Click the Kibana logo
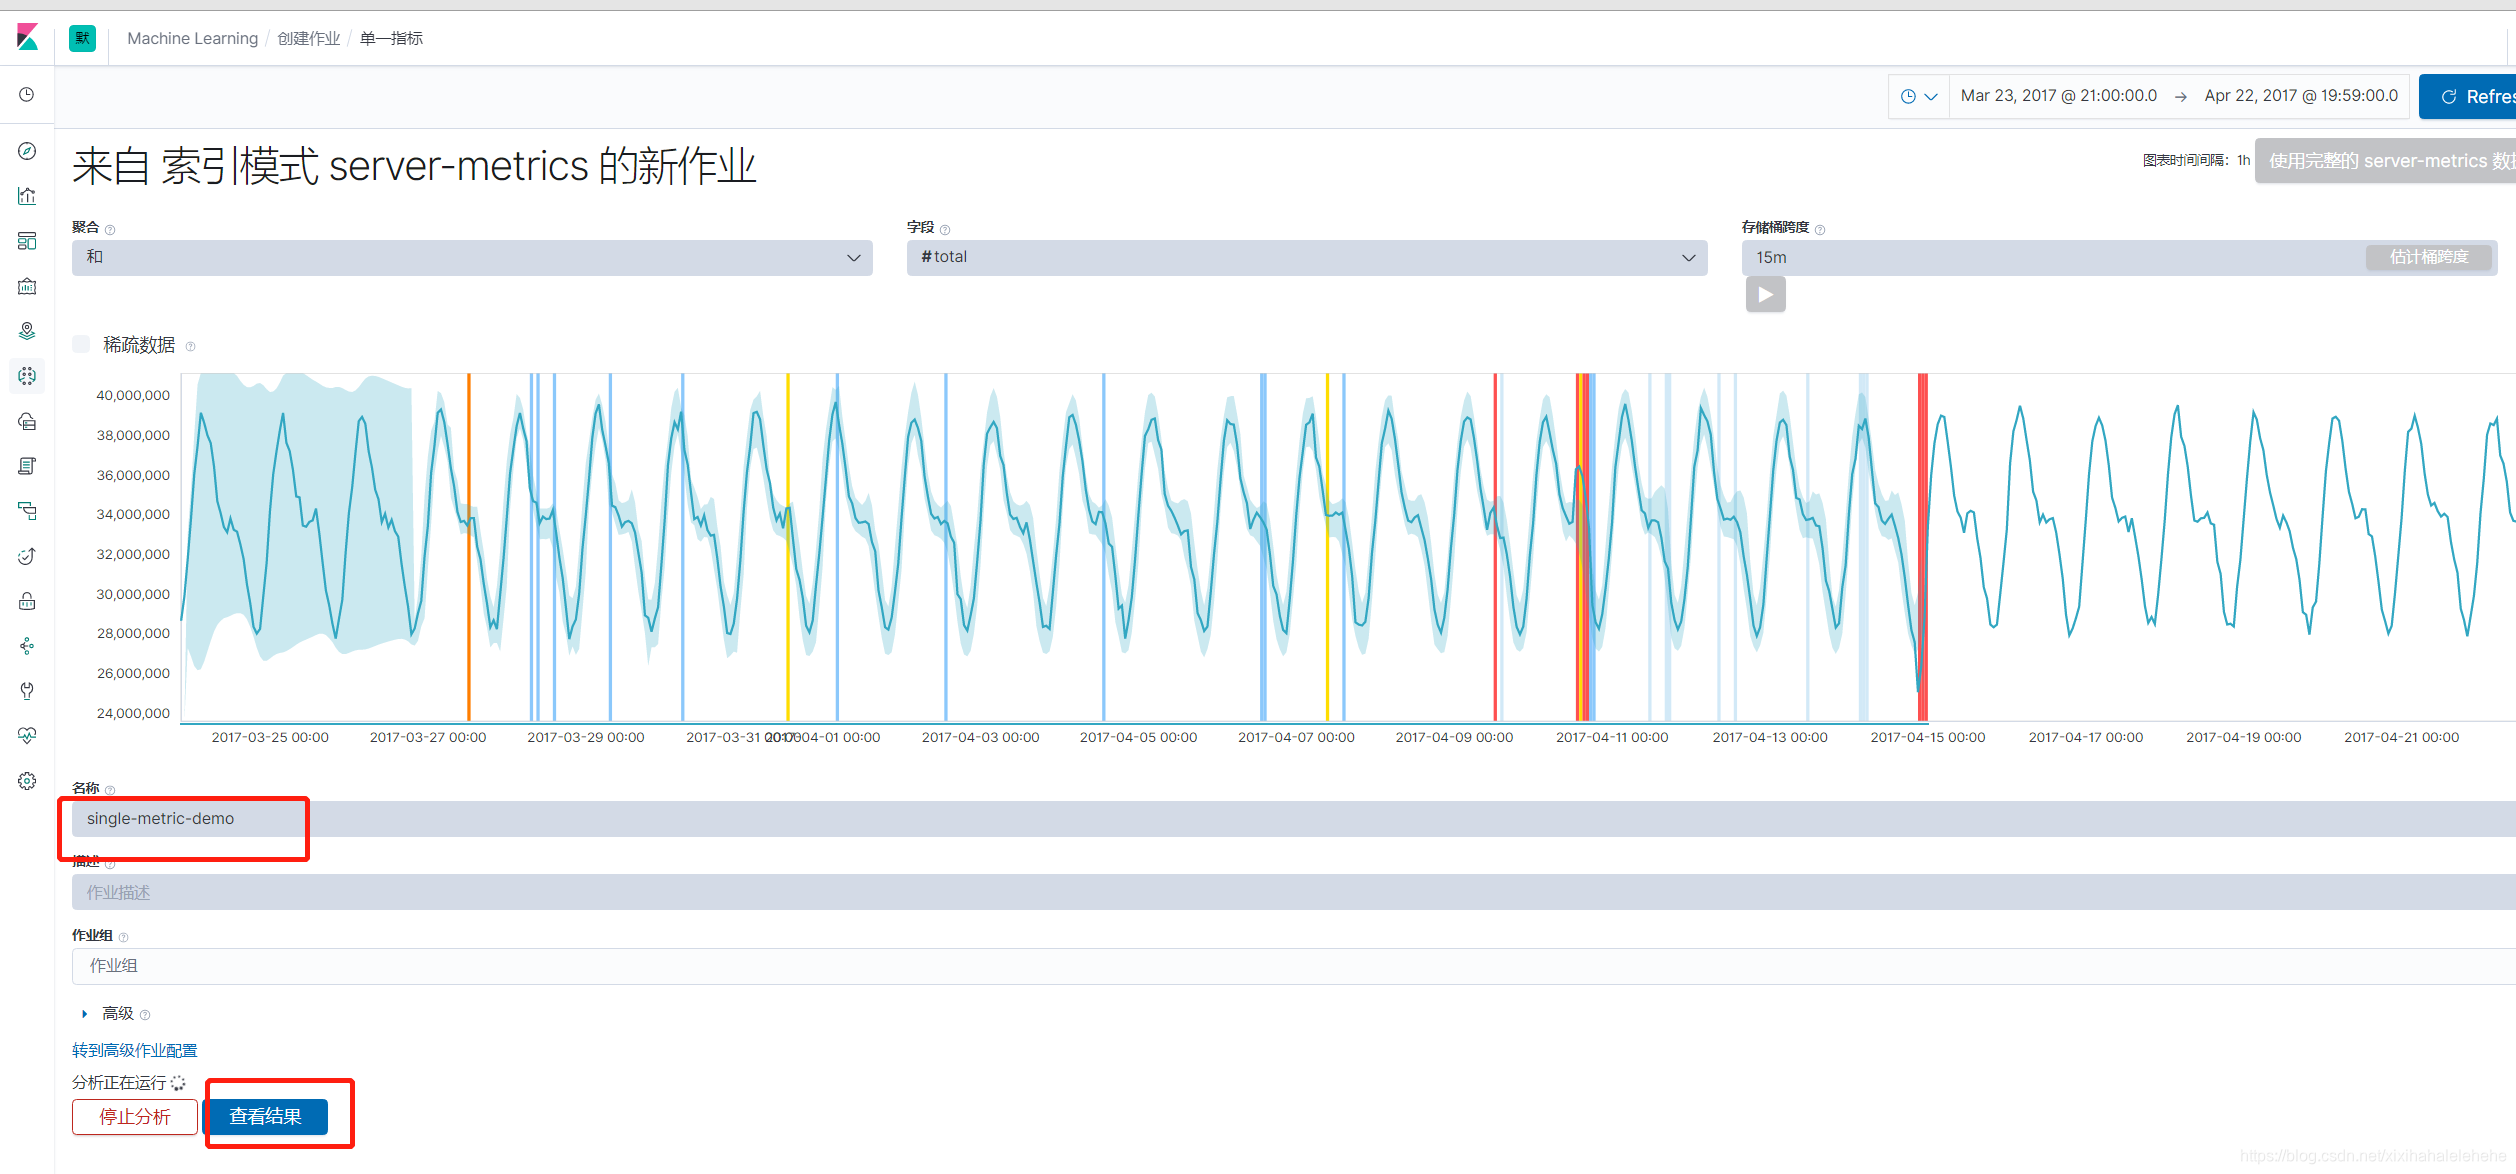The width and height of the screenshot is (2516, 1174). pos(27,38)
